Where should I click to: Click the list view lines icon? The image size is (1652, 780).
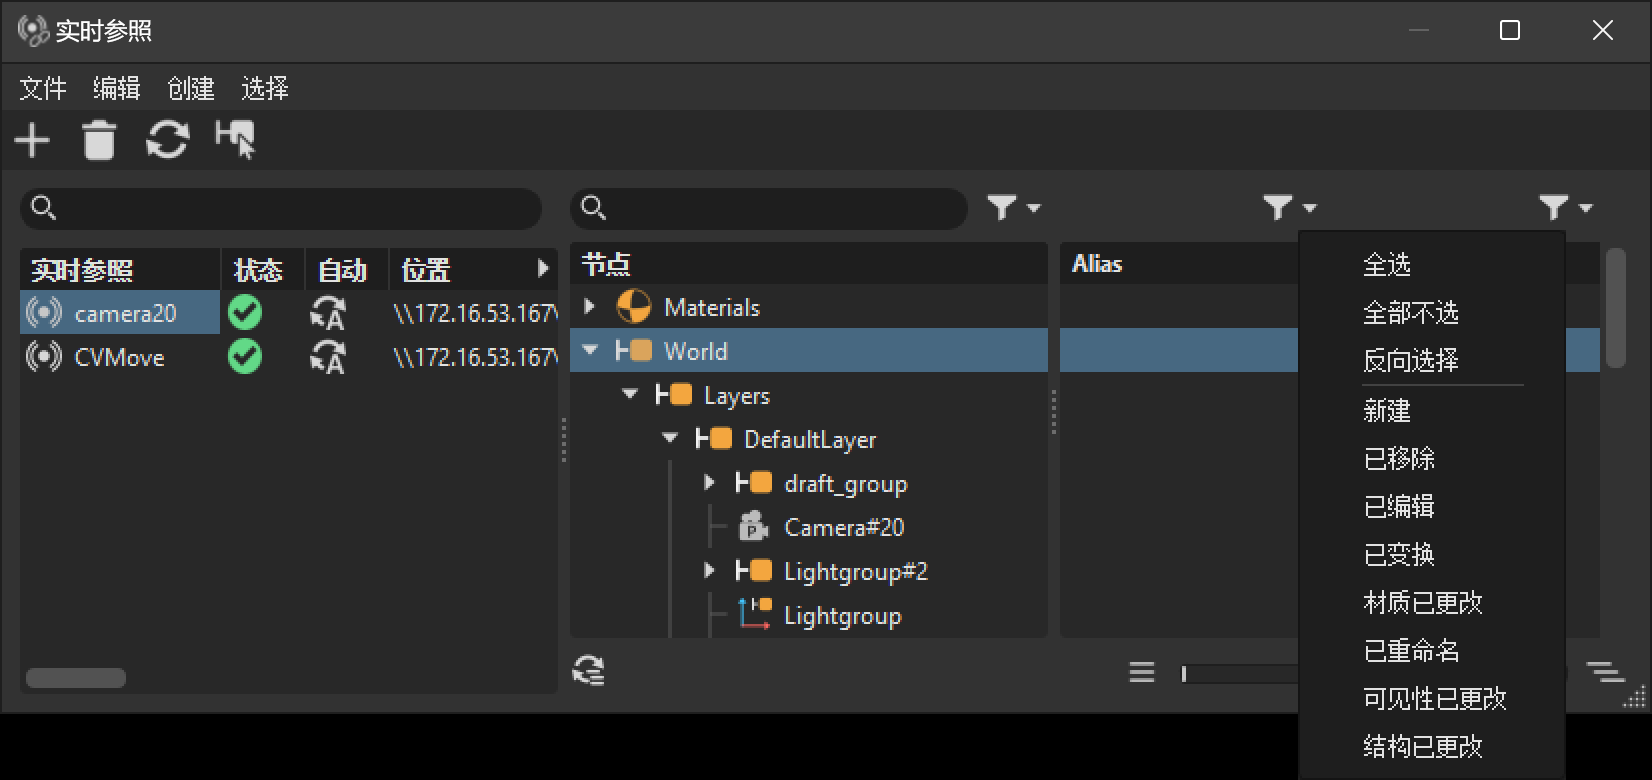point(1142,672)
